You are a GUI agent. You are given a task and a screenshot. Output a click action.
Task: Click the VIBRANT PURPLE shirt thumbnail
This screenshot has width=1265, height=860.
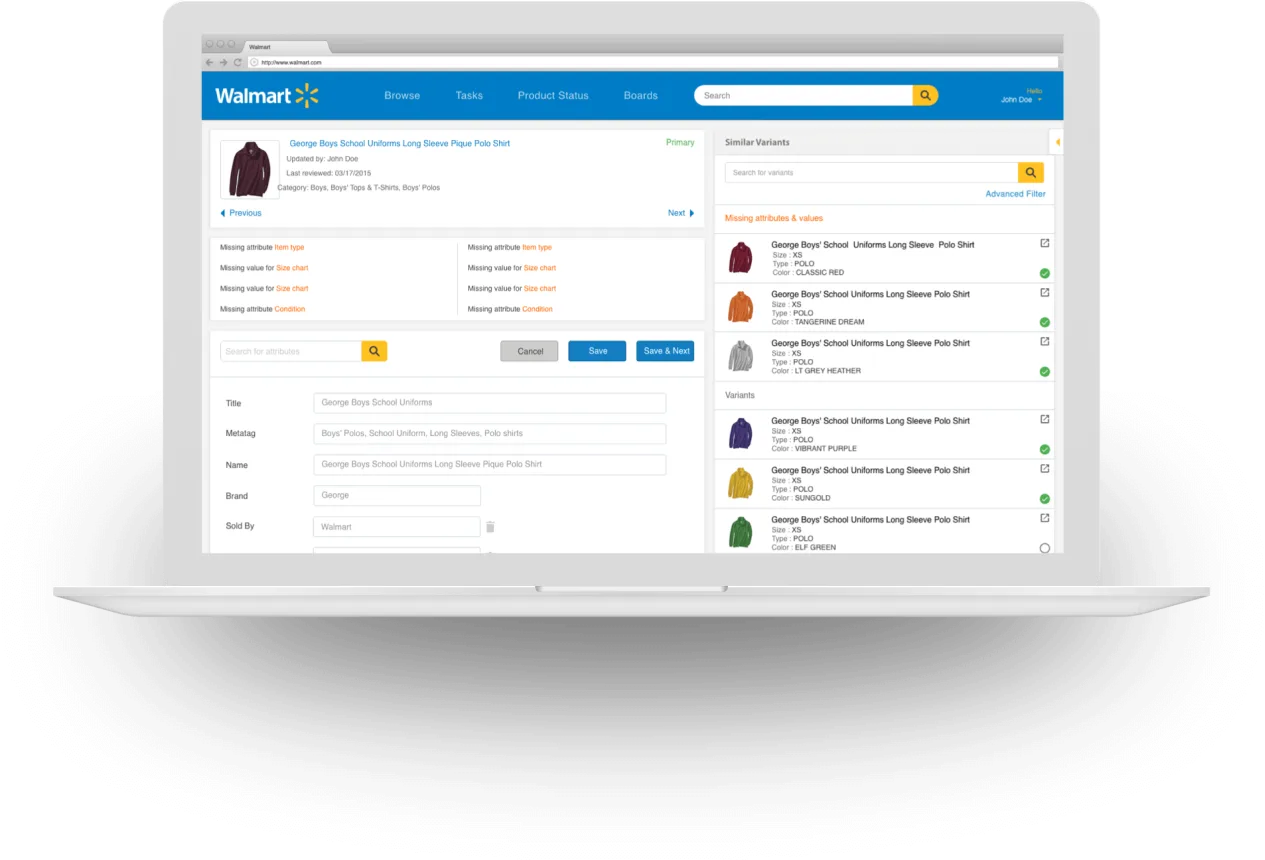[x=740, y=434]
